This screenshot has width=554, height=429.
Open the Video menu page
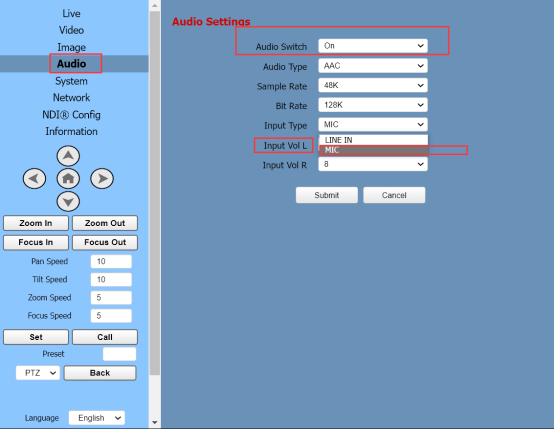(71, 30)
